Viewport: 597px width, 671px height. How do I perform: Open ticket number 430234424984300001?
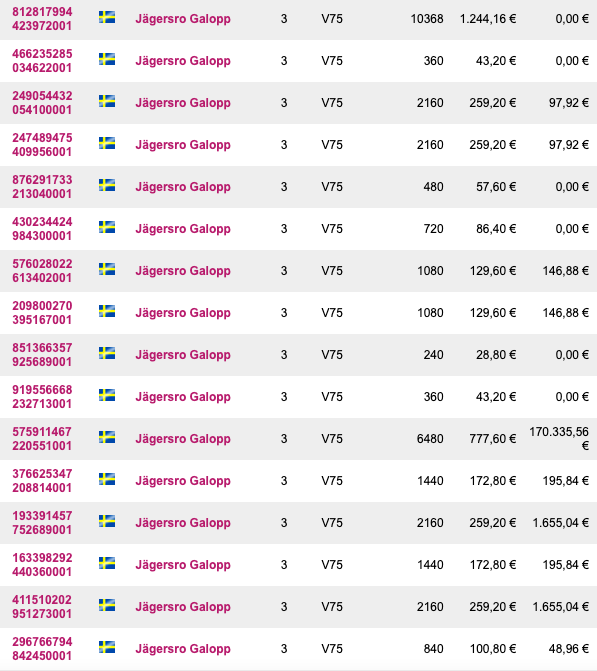(x=42, y=229)
